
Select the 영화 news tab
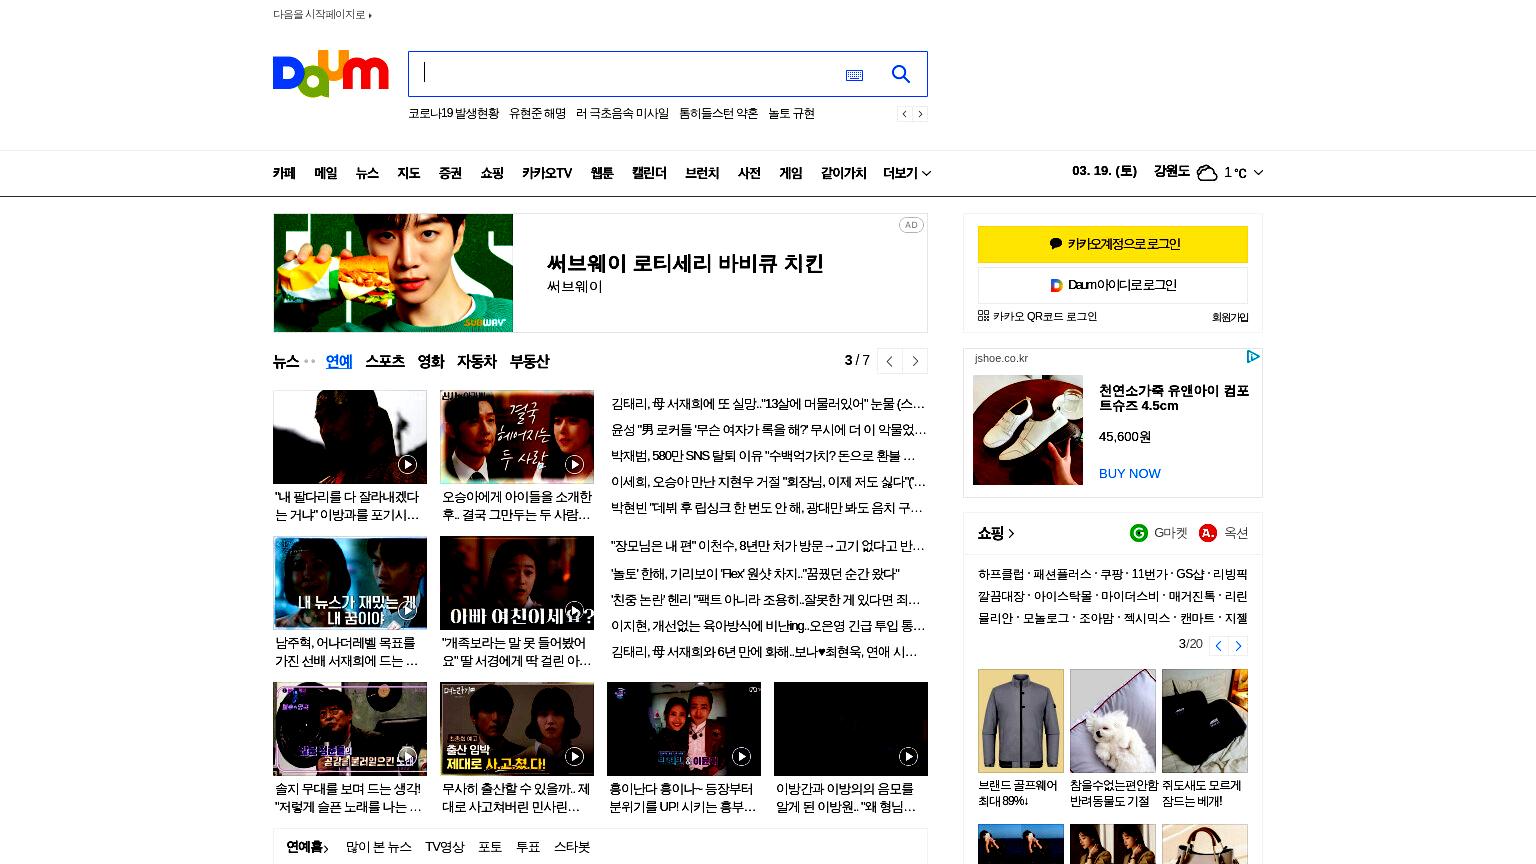click(431, 361)
